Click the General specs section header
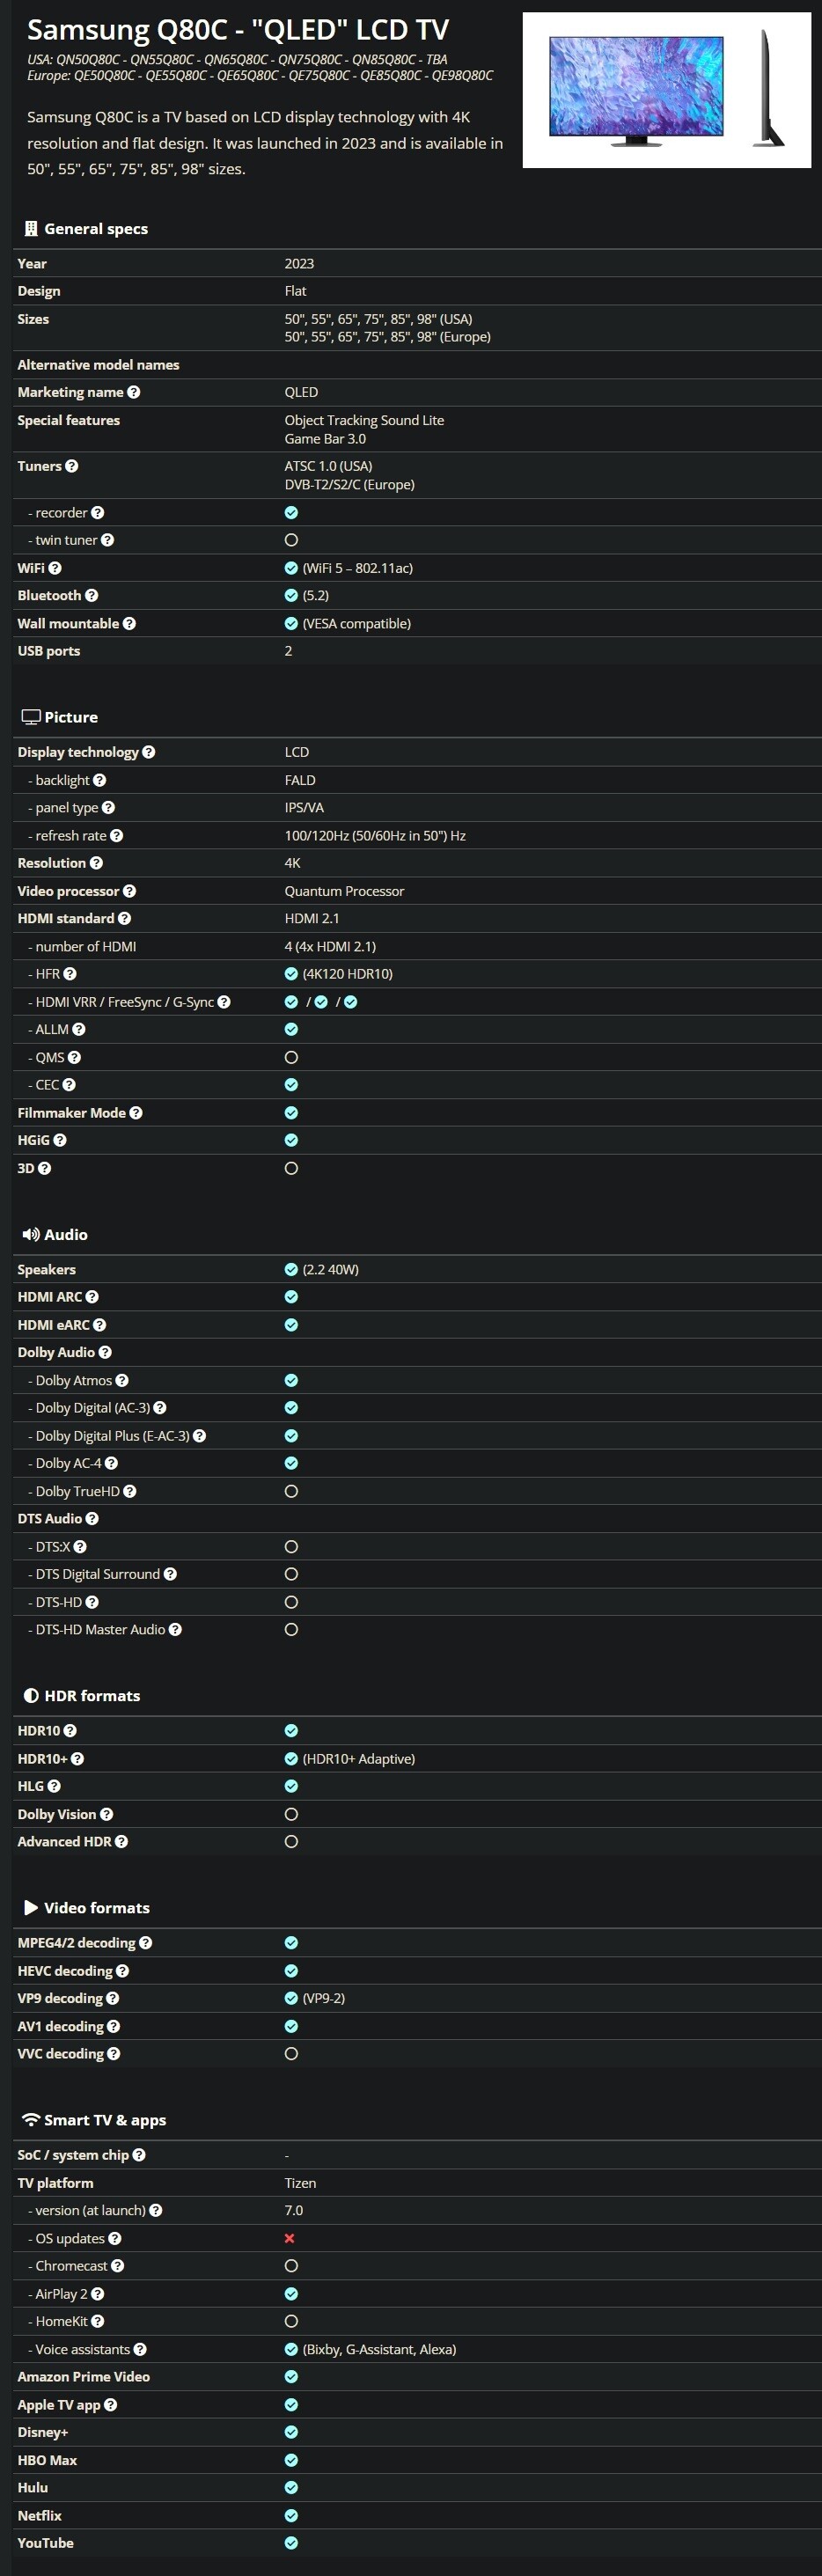Image resolution: width=822 pixels, height=2576 pixels. click(96, 229)
